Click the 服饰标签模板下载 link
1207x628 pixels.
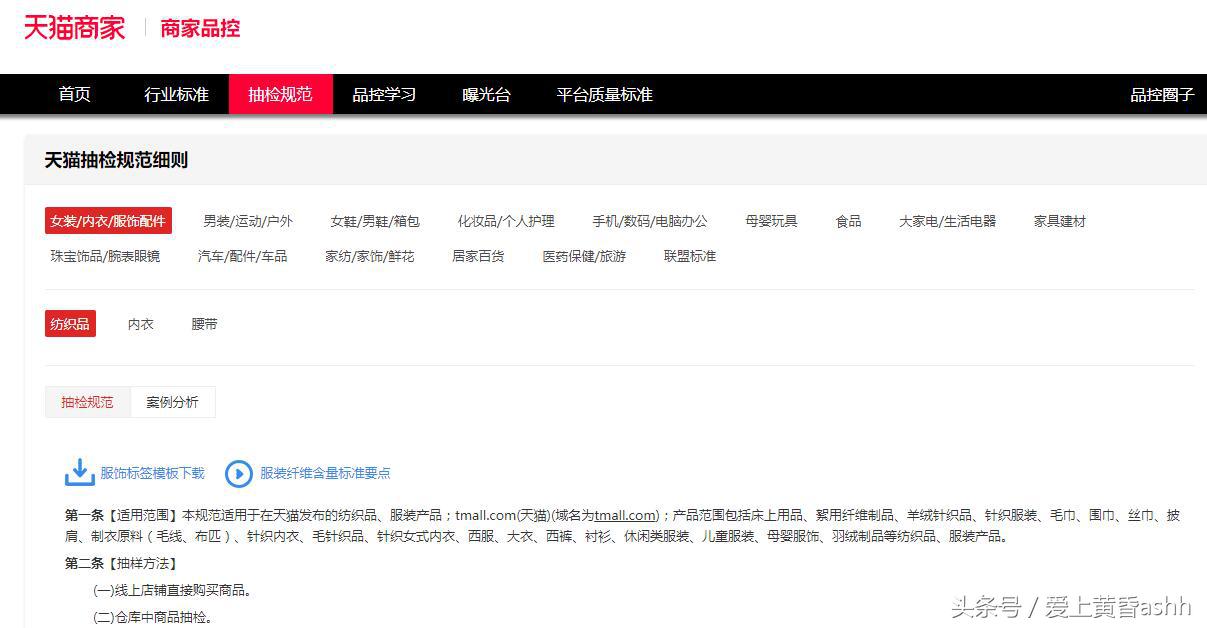(x=152, y=473)
